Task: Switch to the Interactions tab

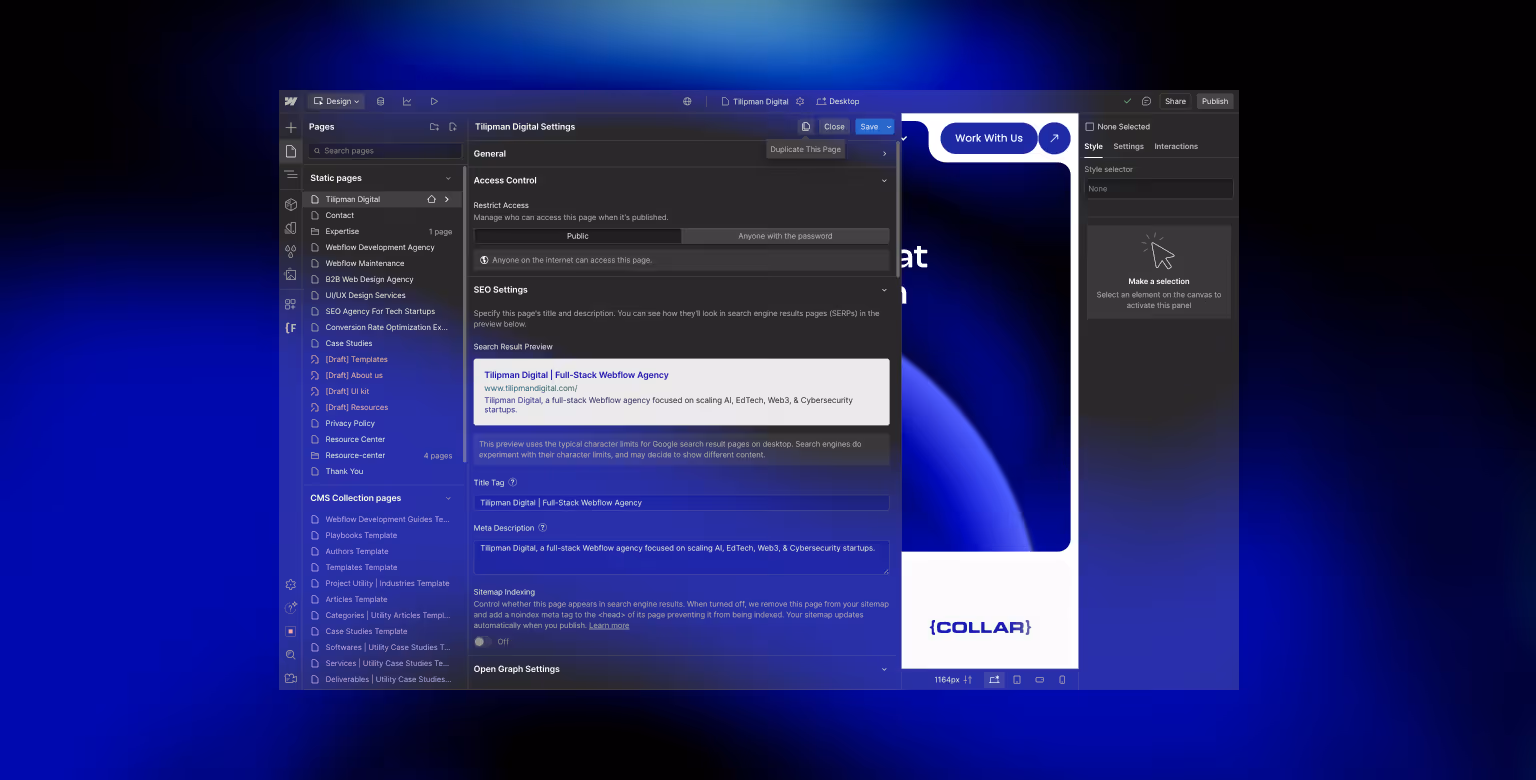Action: [x=1176, y=146]
